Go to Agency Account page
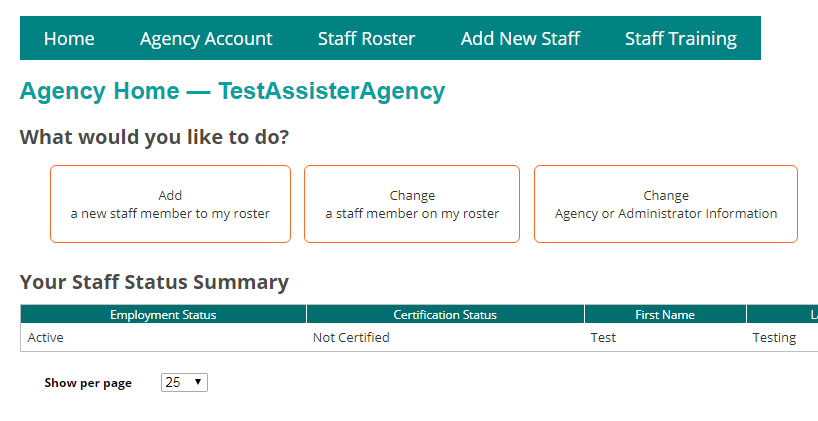This screenshot has height=421, width=818. [x=206, y=39]
